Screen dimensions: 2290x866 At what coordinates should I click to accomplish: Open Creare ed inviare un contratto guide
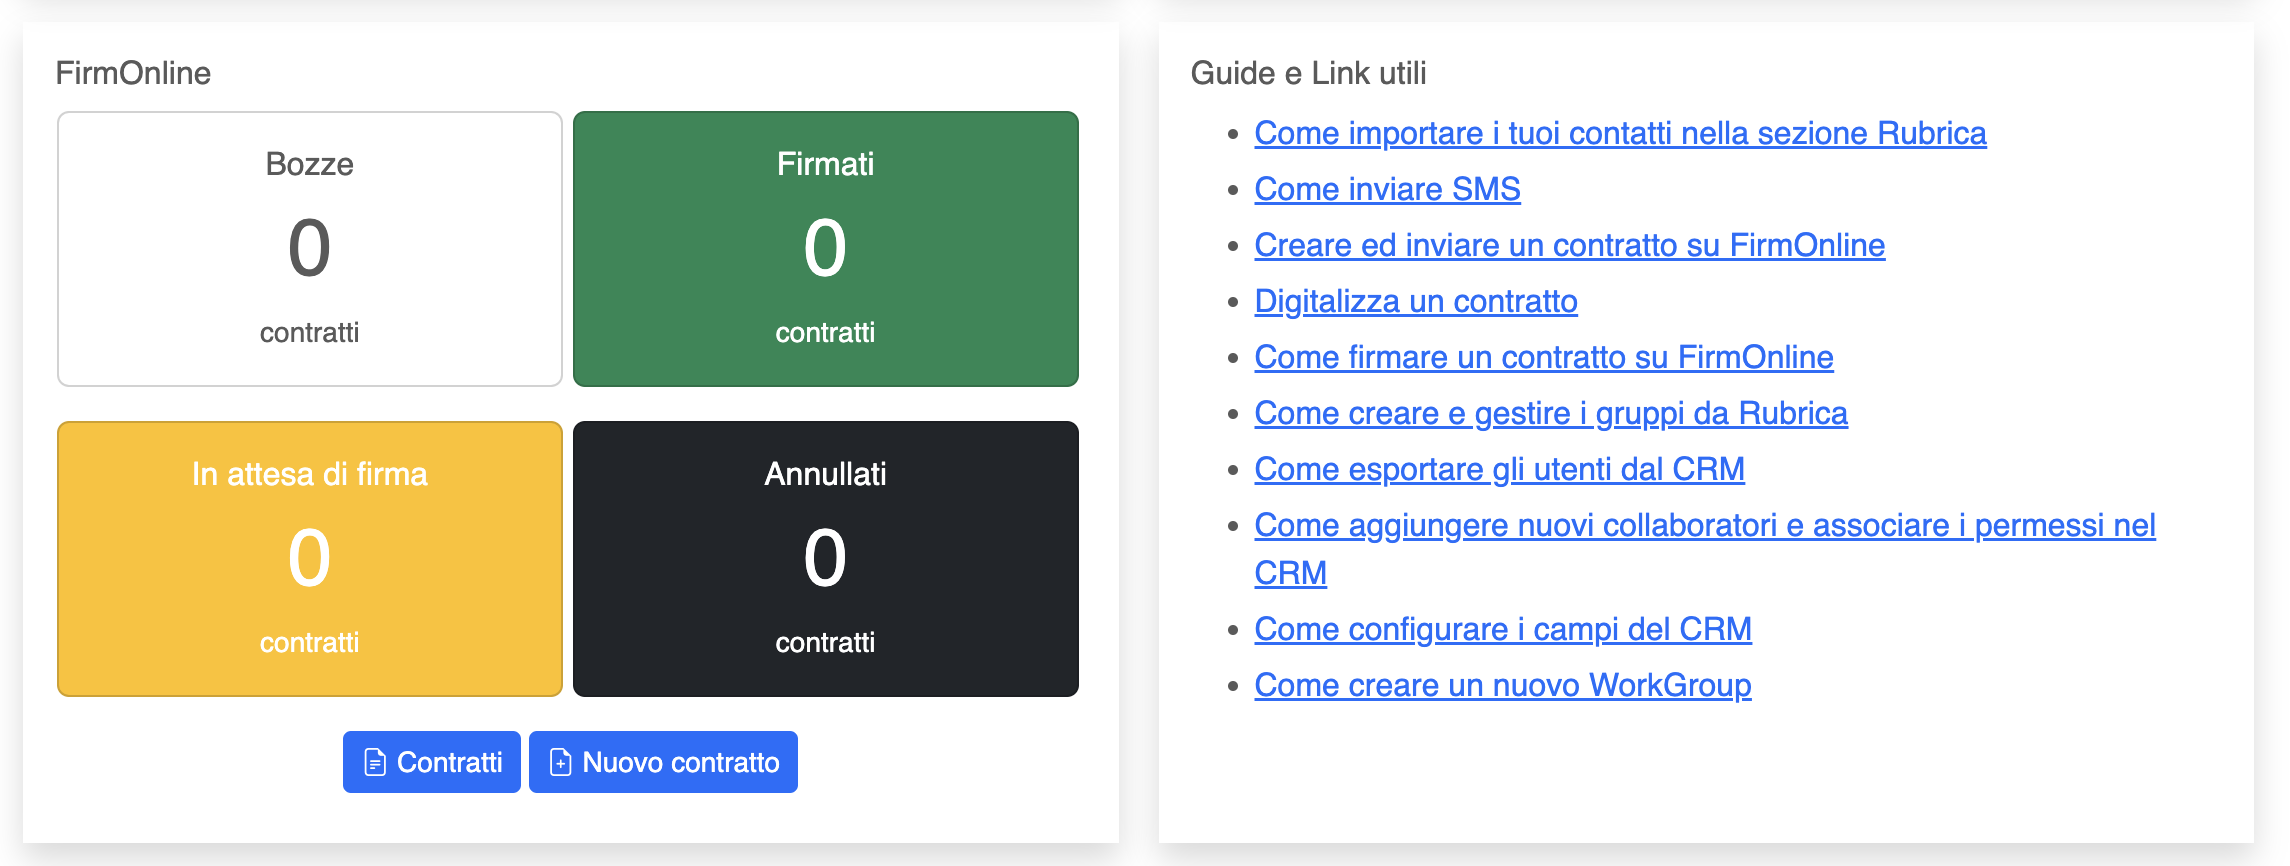point(1569,245)
